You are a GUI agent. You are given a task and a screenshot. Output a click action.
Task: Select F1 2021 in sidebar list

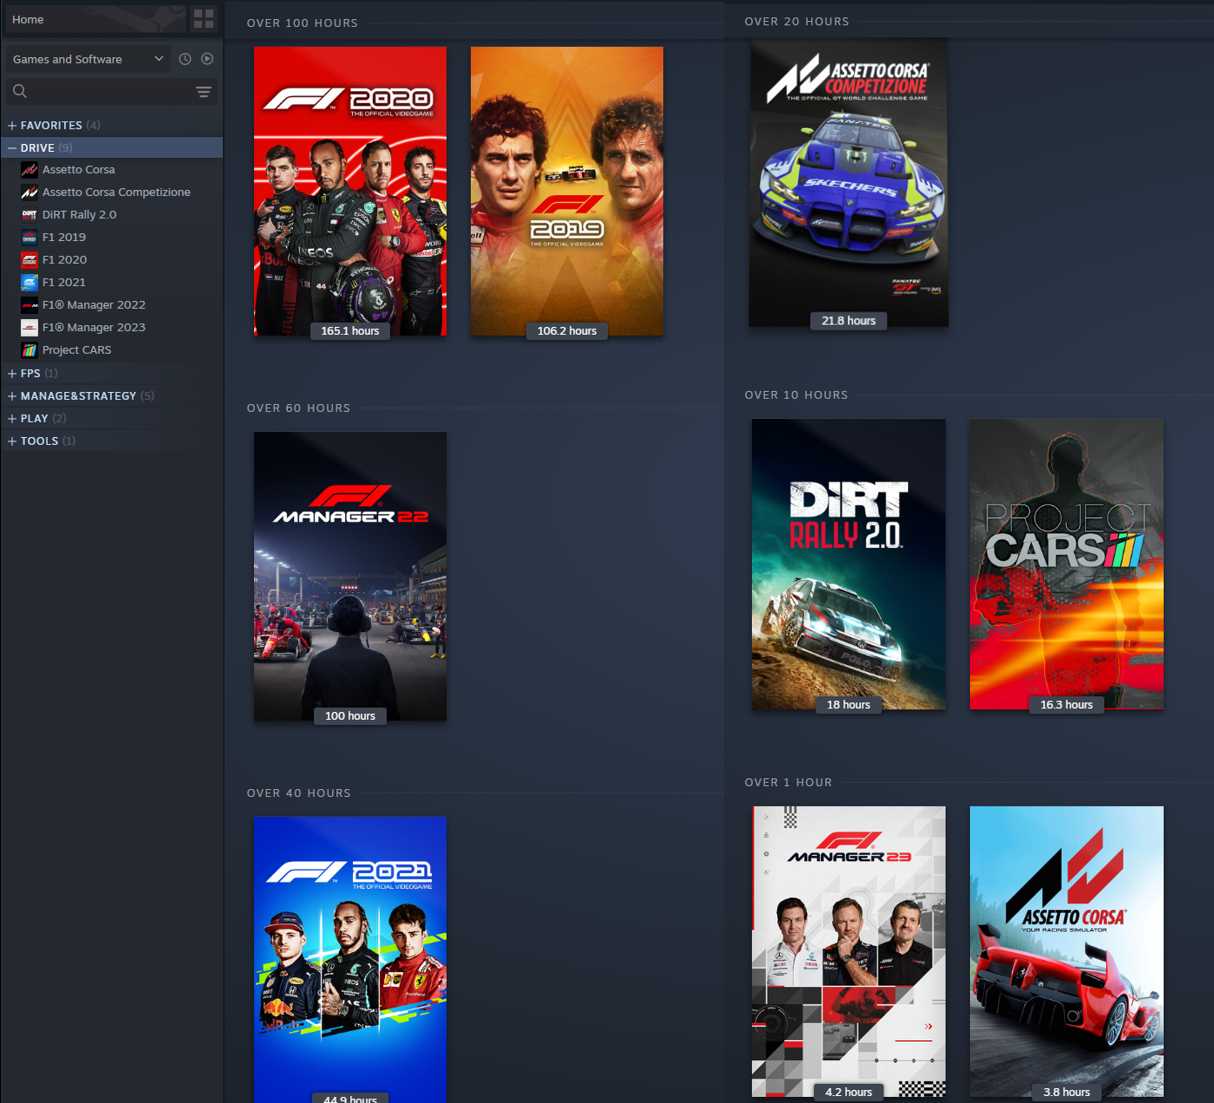(x=64, y=282)
